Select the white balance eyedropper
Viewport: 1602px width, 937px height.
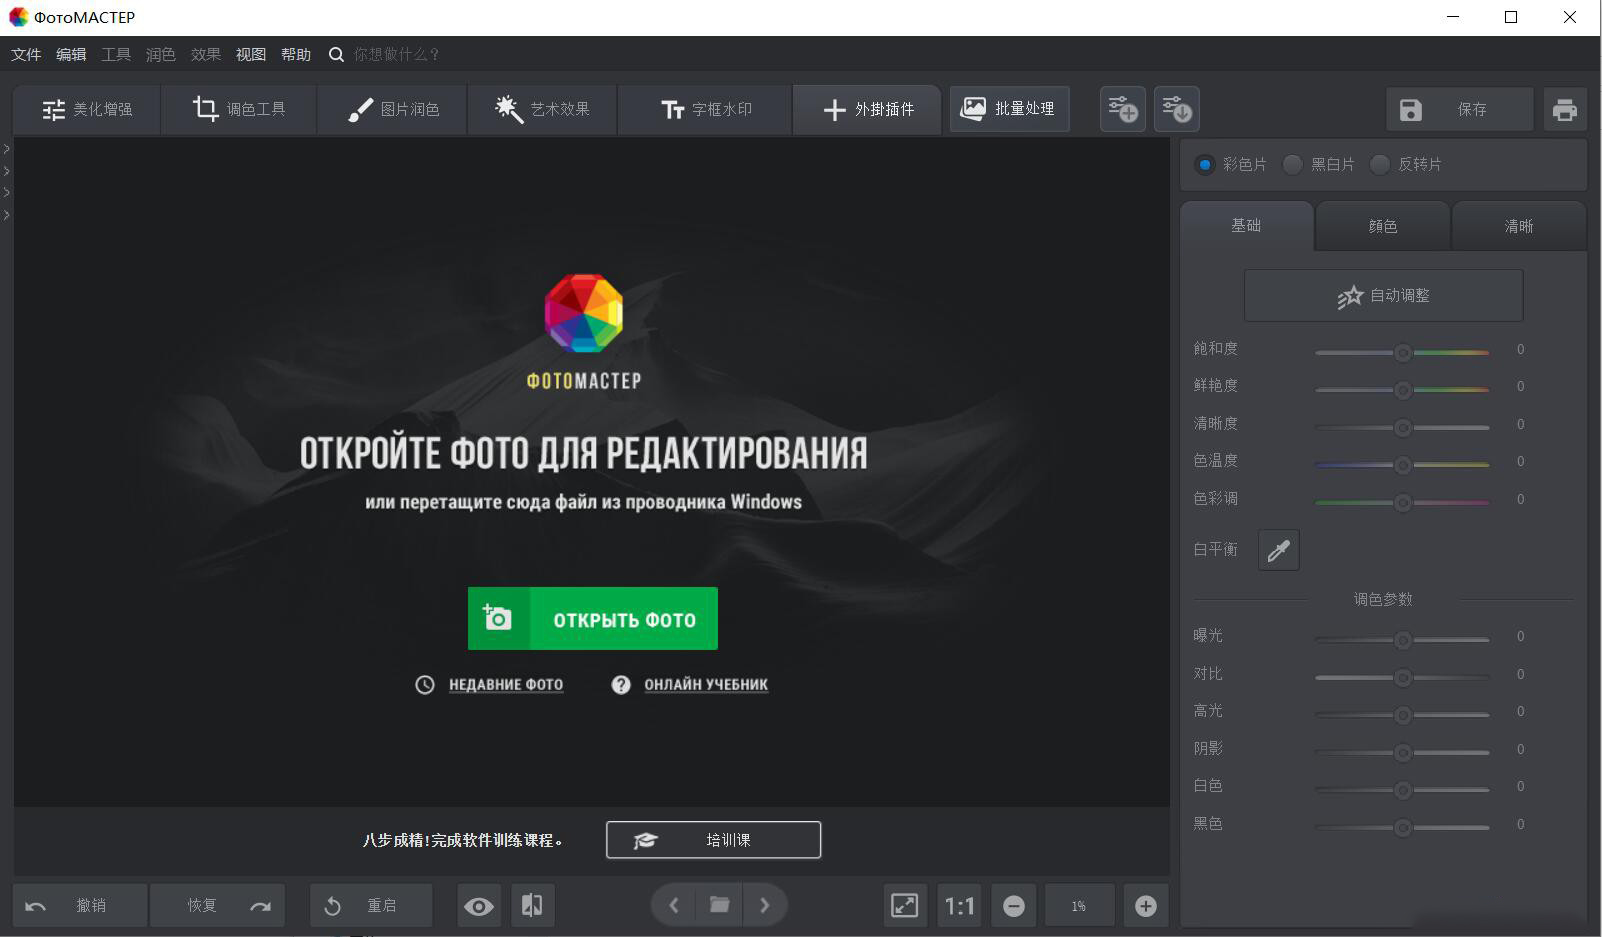1279,550
